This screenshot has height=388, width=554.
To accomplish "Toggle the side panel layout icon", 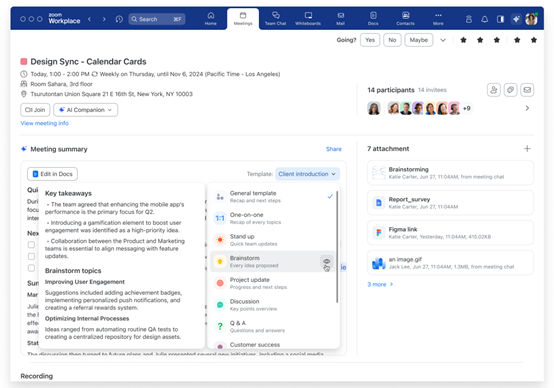I will (x=500, y=19).
